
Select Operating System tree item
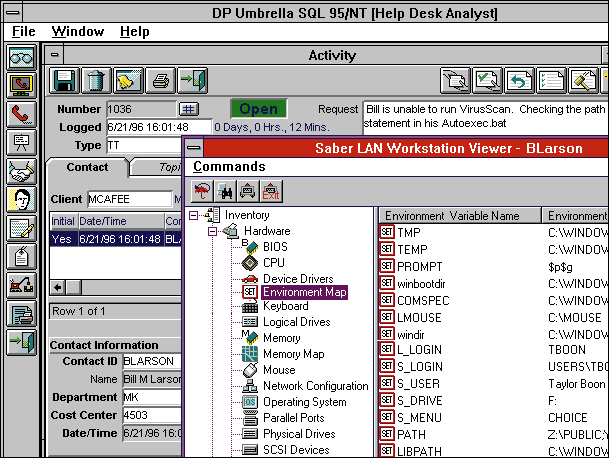[x=304, y=402]
